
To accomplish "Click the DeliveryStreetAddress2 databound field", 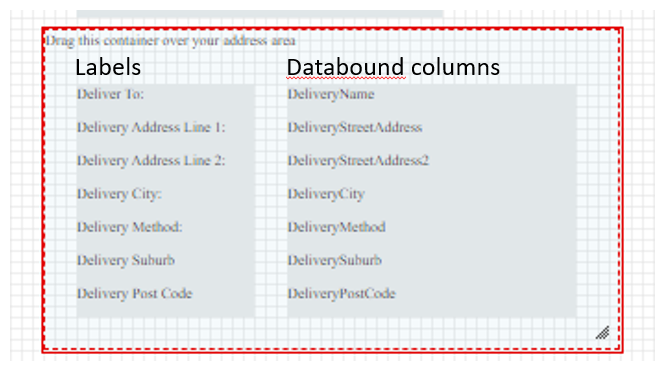I will coord(358,160).
